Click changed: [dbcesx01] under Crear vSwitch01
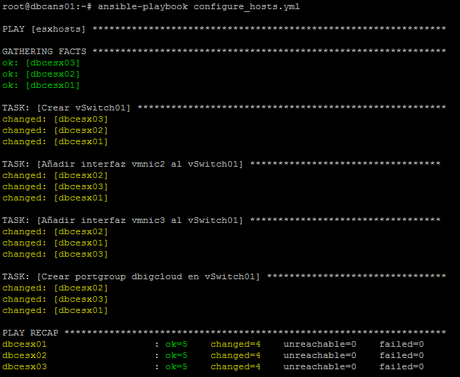This screenshot has width=460, height=377. (x=55, y=142)
